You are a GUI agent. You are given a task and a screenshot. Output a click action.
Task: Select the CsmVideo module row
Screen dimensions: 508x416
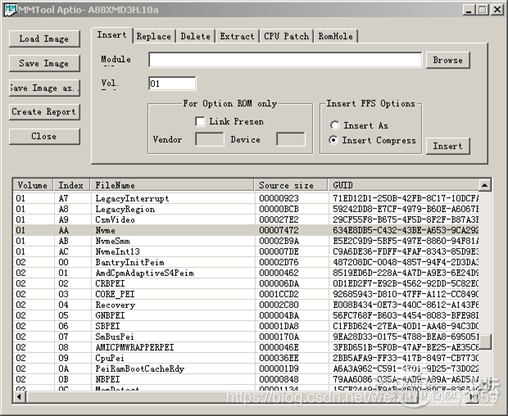(246, 220)
